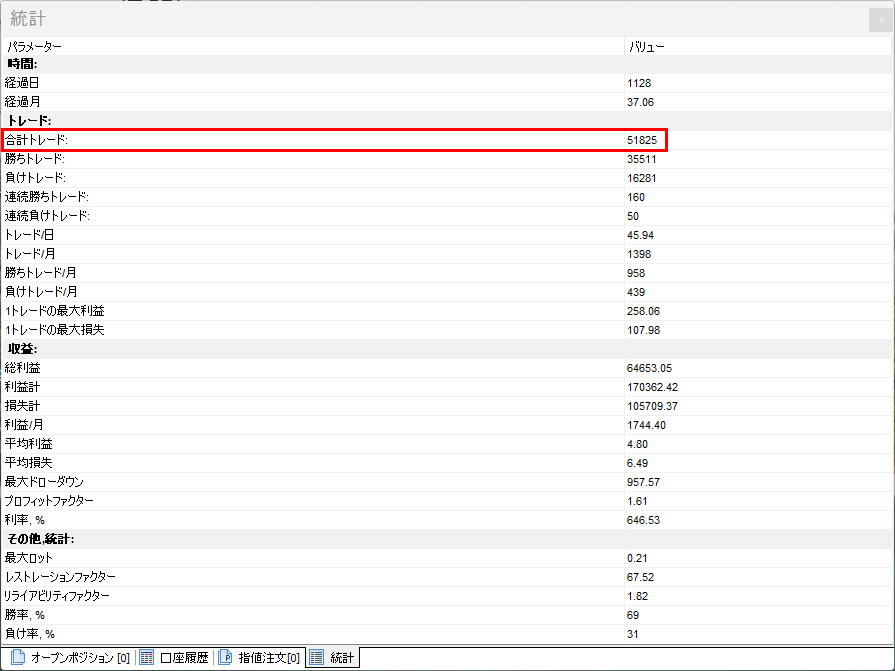
Task: Click the 統計 tab list icon
Action: click(317, 658)
